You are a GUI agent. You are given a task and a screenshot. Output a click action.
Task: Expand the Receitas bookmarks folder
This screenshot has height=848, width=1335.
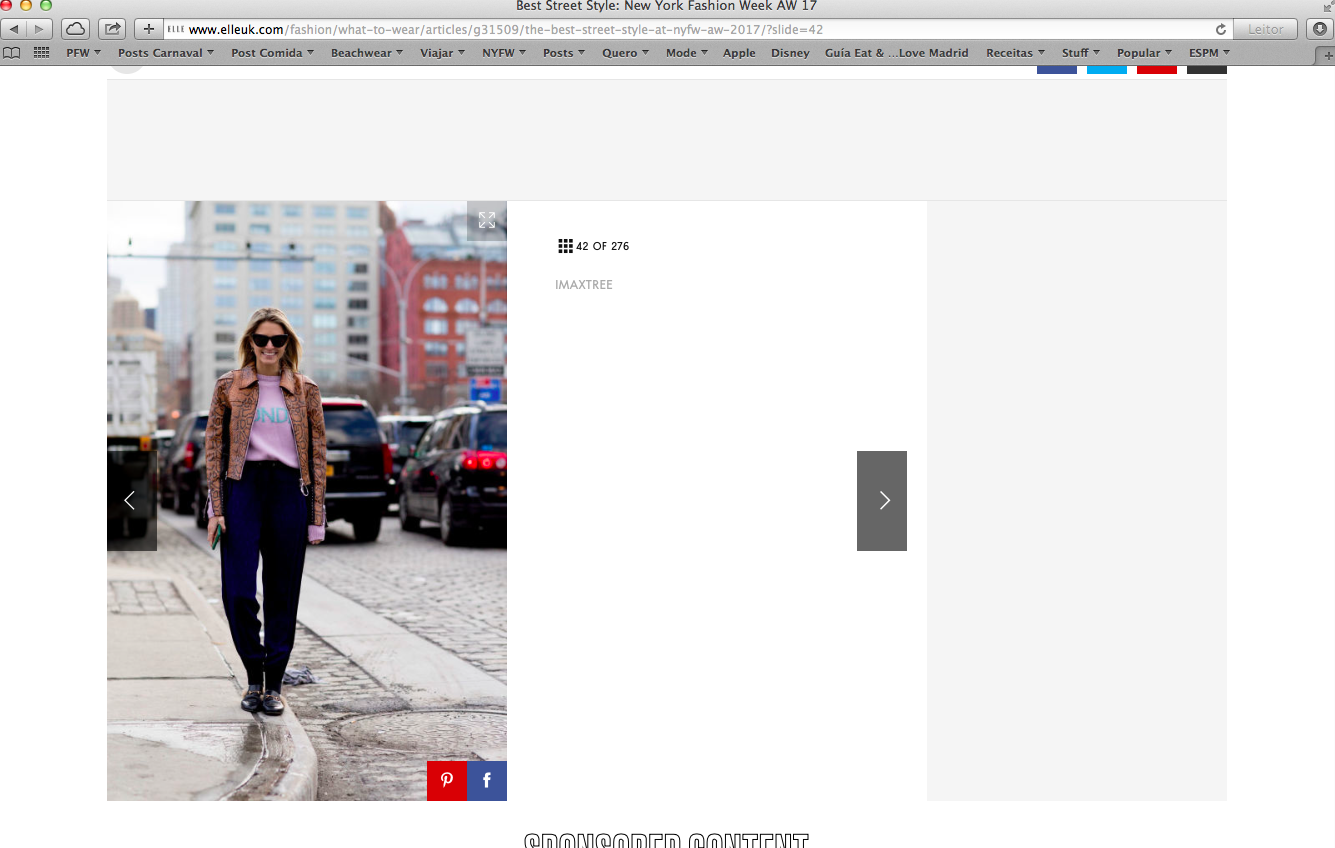click(x=1015, y=53)
